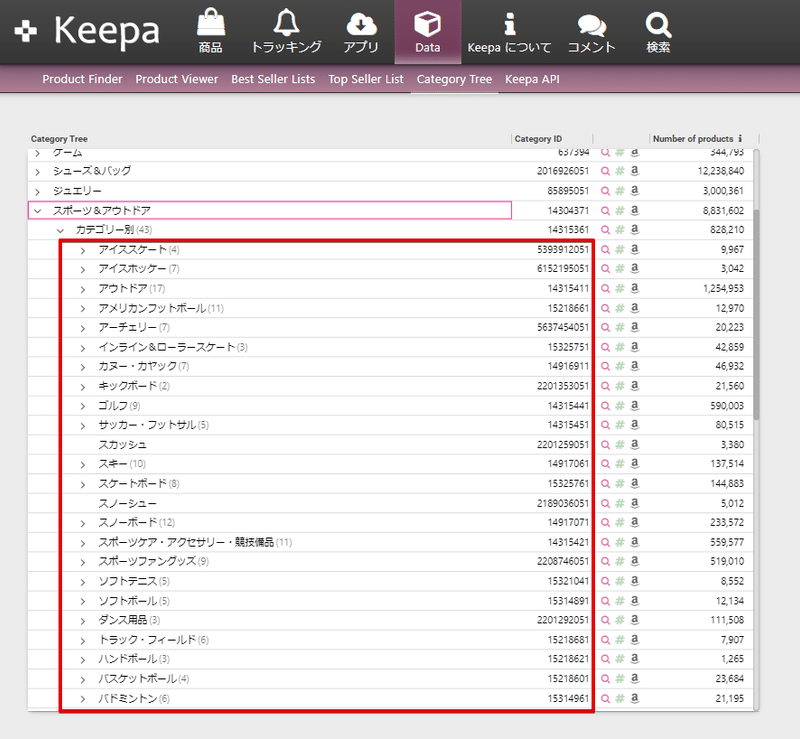Open the Top Seller List tab
The height and width of the screenshot is (739, 800).
click(366, 79)
